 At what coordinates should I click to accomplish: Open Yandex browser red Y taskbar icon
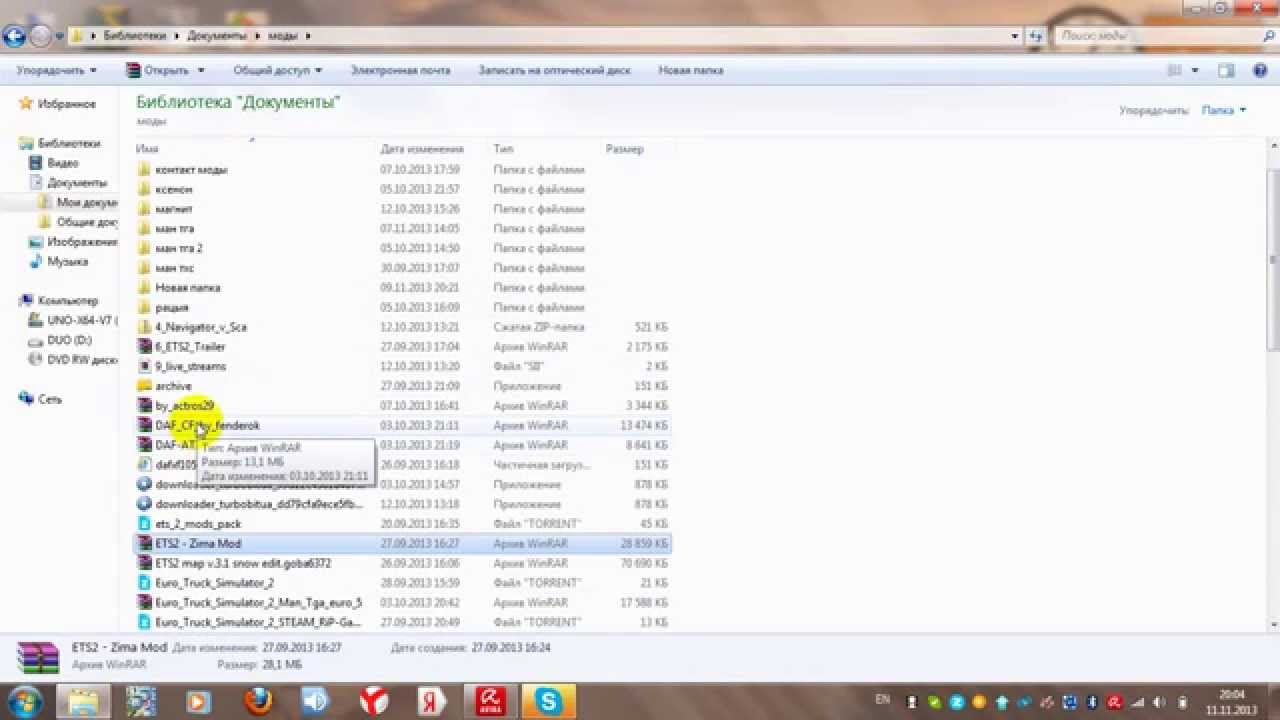point(375,700)
